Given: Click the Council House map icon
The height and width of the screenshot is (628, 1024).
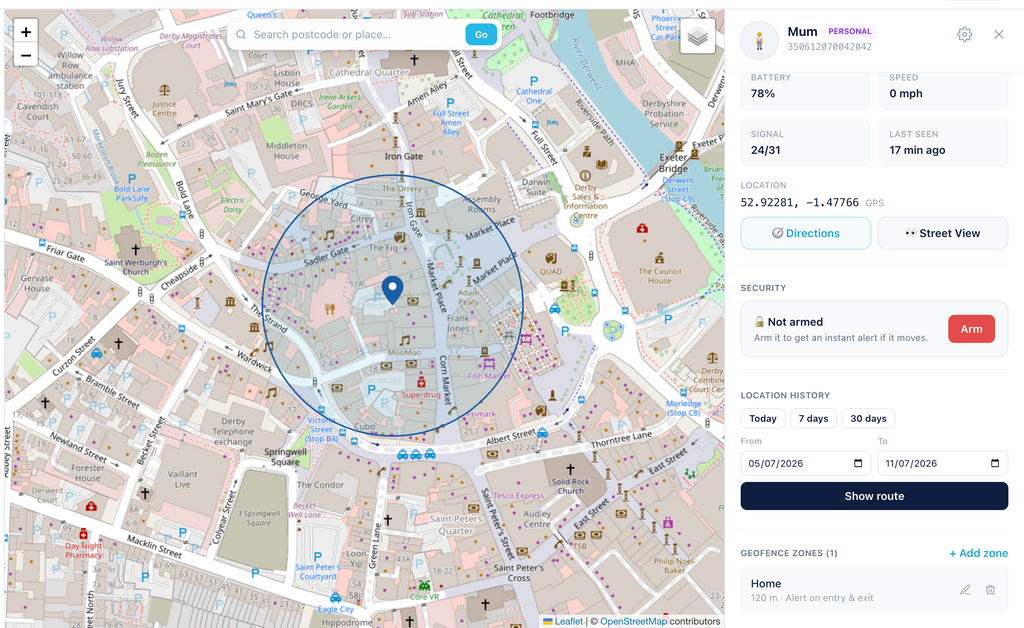Looking at the screenshot, I should click(x=659, y=259).
